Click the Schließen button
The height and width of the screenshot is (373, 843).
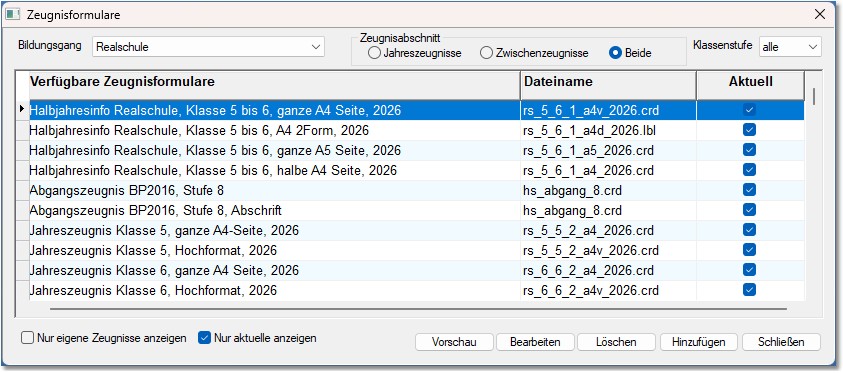(781, 342)
